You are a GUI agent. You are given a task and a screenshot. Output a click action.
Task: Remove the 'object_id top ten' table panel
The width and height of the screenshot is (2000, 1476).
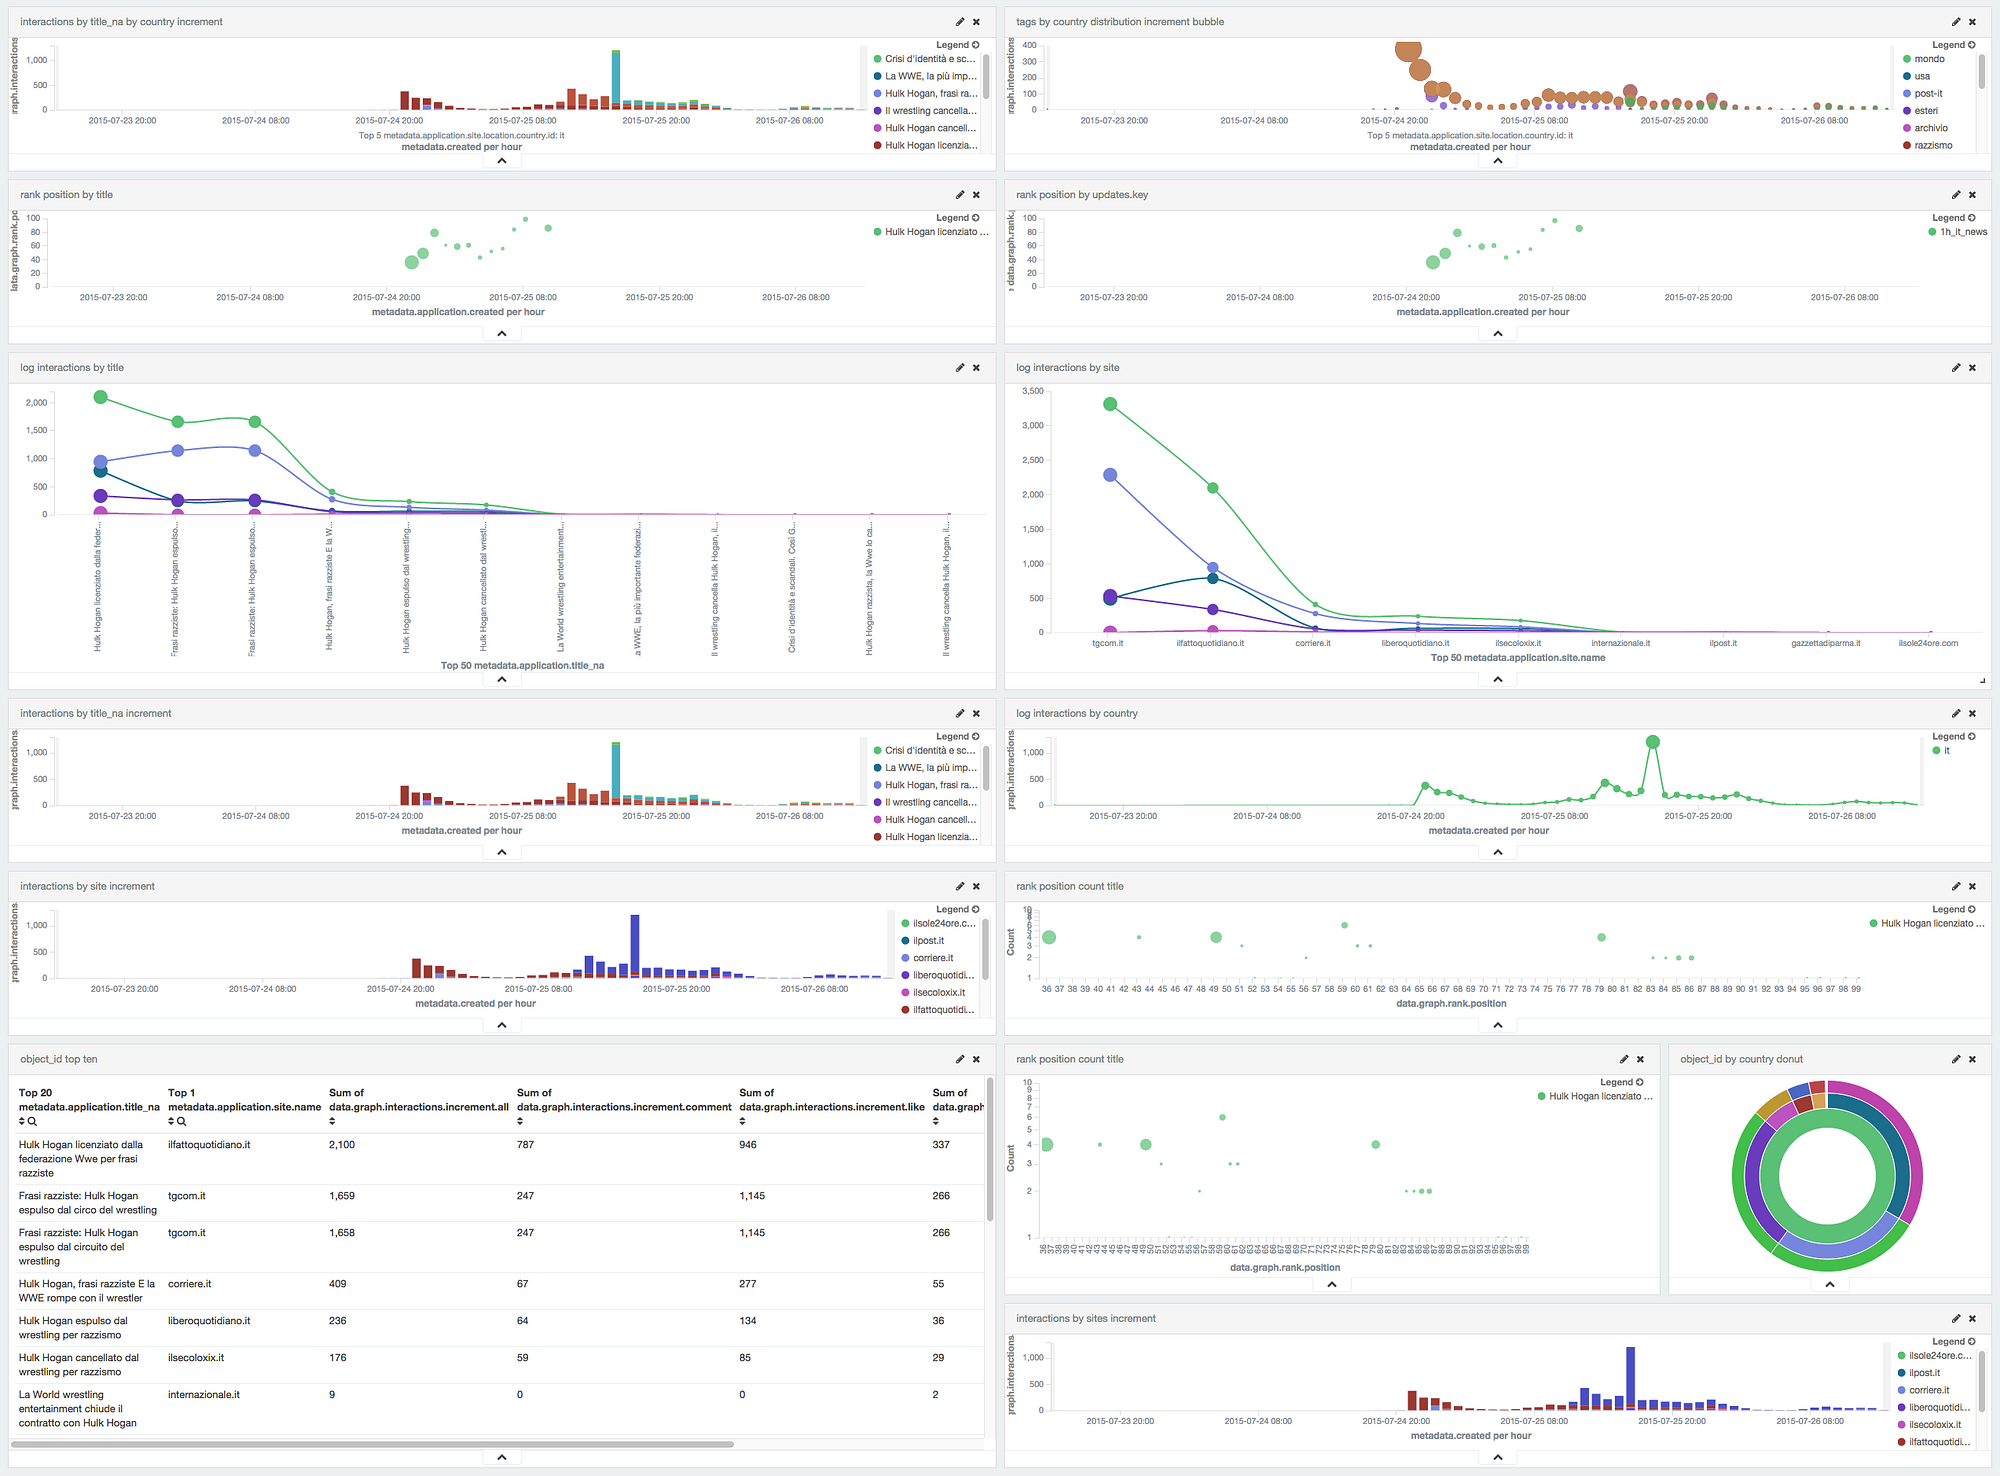click(977, 1060)
